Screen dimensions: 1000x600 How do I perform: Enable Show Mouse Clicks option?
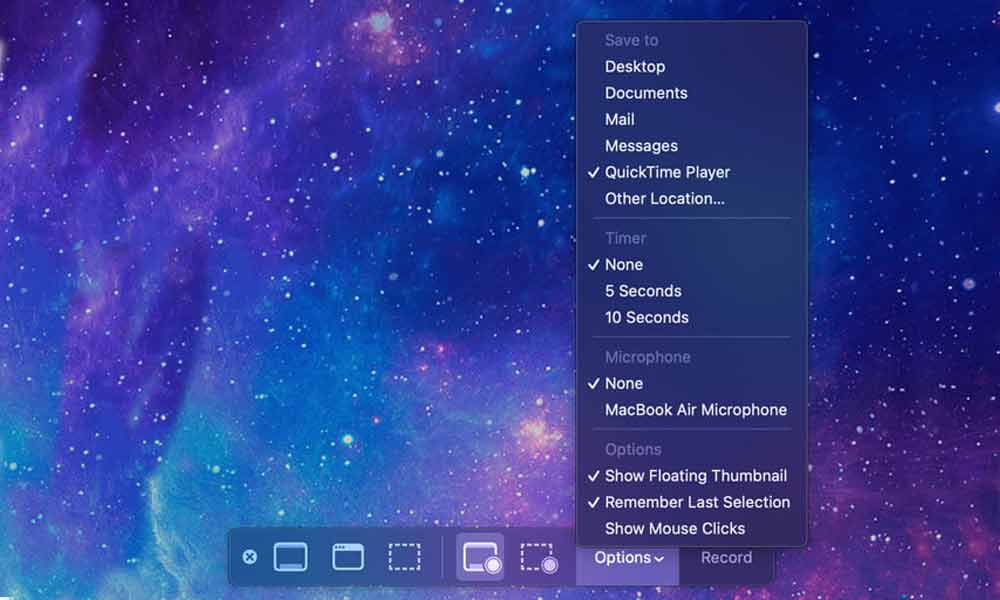click(675, 528)
